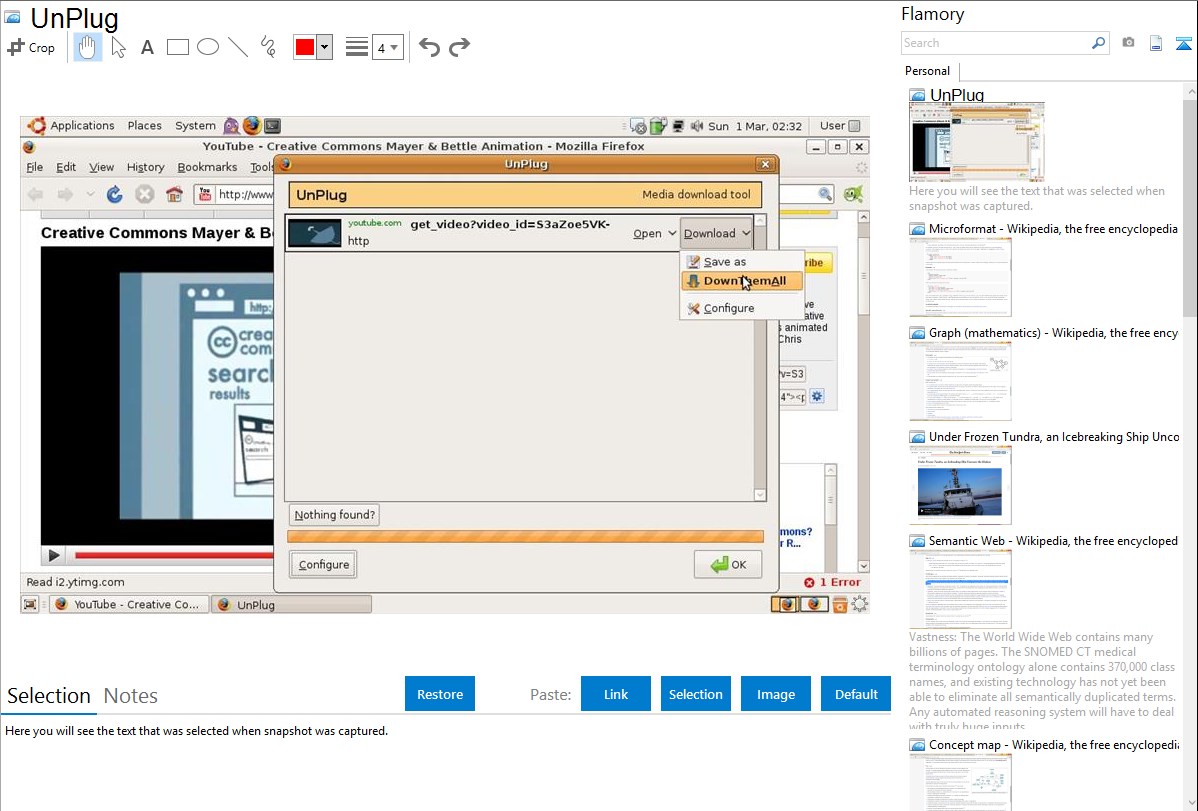Select the text annotation tool
The width and height of the screenshot is (1198, 811).
tap(147, 47)
